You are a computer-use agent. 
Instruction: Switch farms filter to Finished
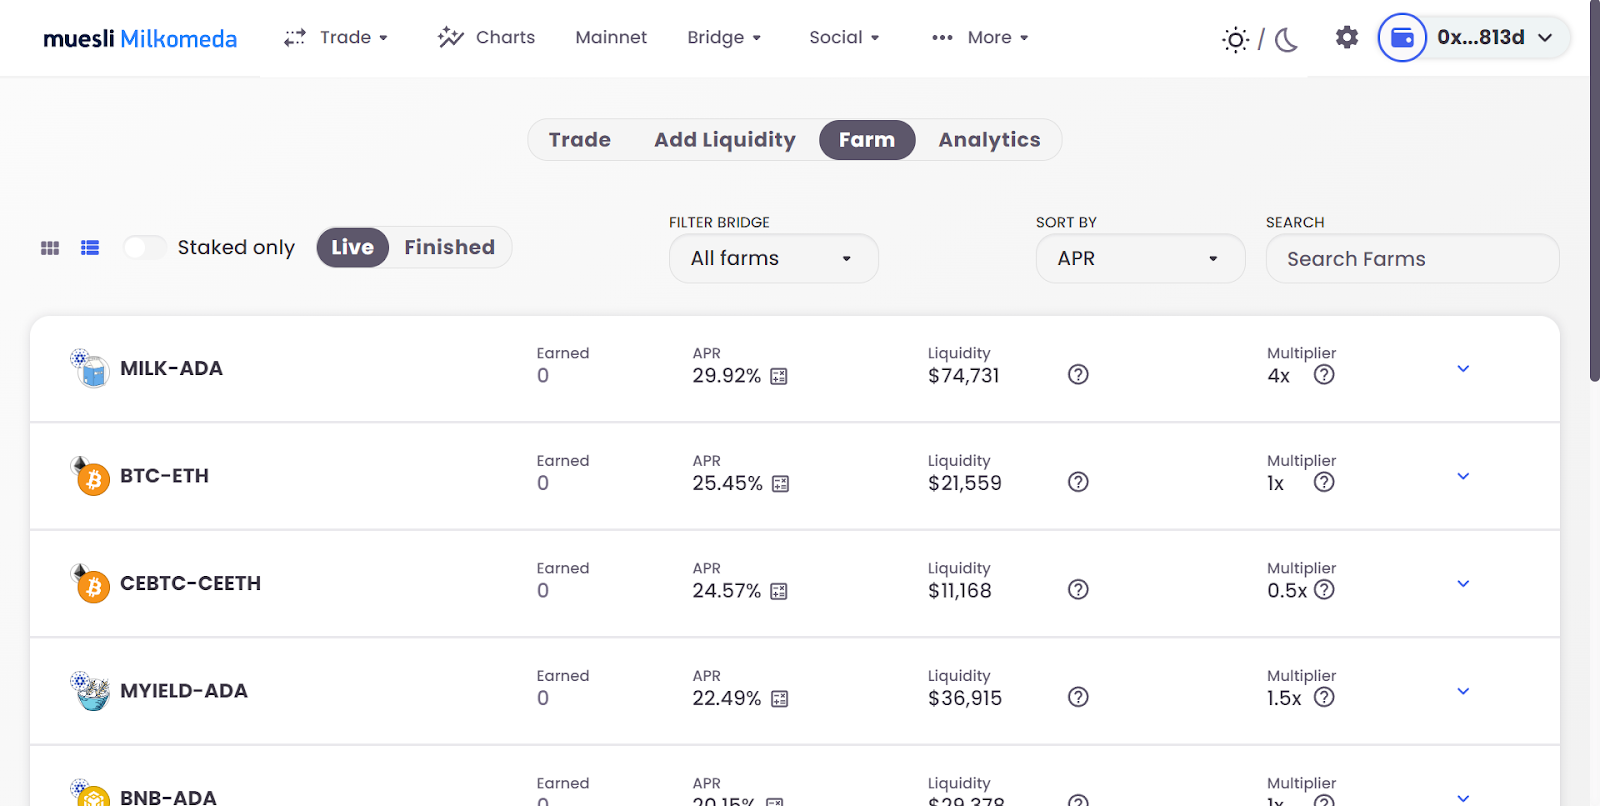pos(449,248)
